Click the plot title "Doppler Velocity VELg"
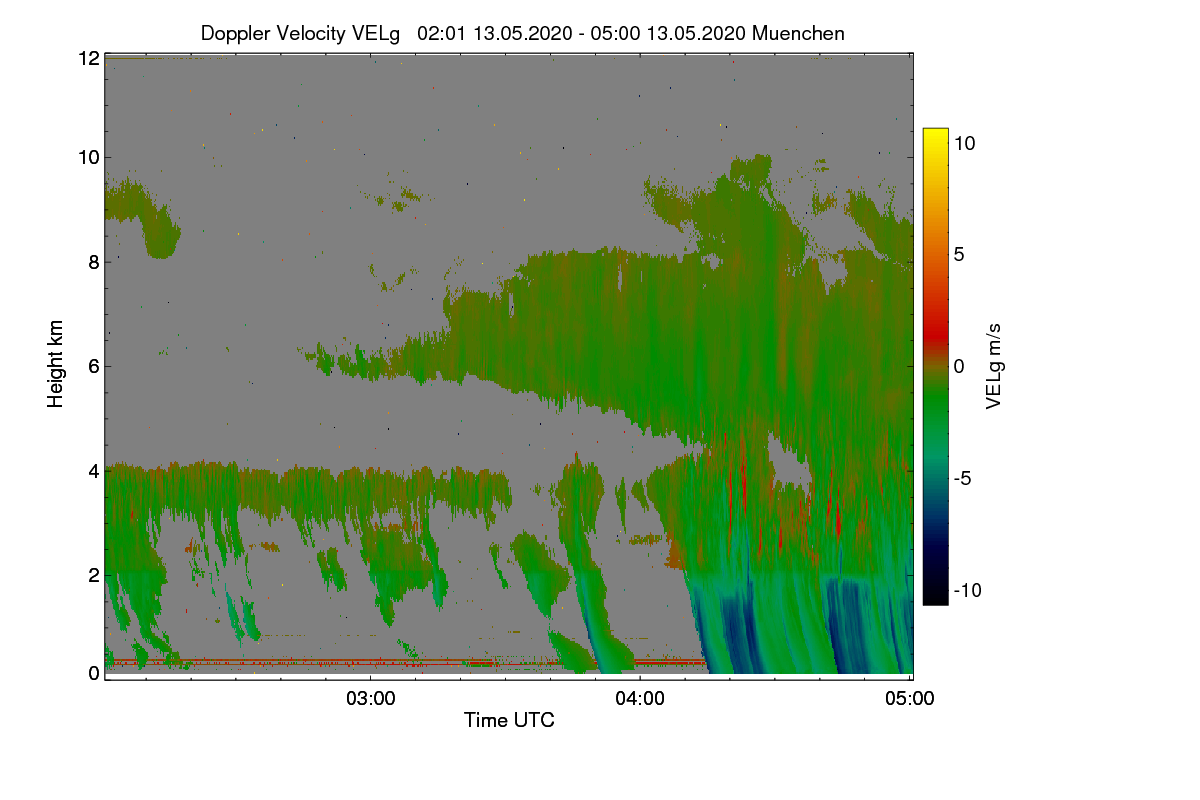This screenshot has width=1200, height=800. pyautogui.click(x=300, y=33)
